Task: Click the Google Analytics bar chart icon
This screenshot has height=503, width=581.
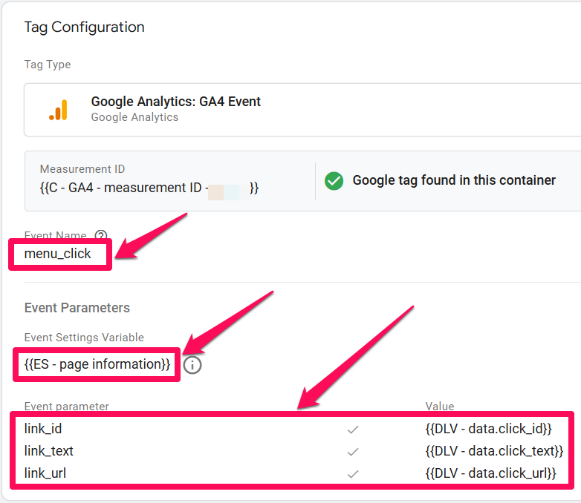Action: pos(59,110)
